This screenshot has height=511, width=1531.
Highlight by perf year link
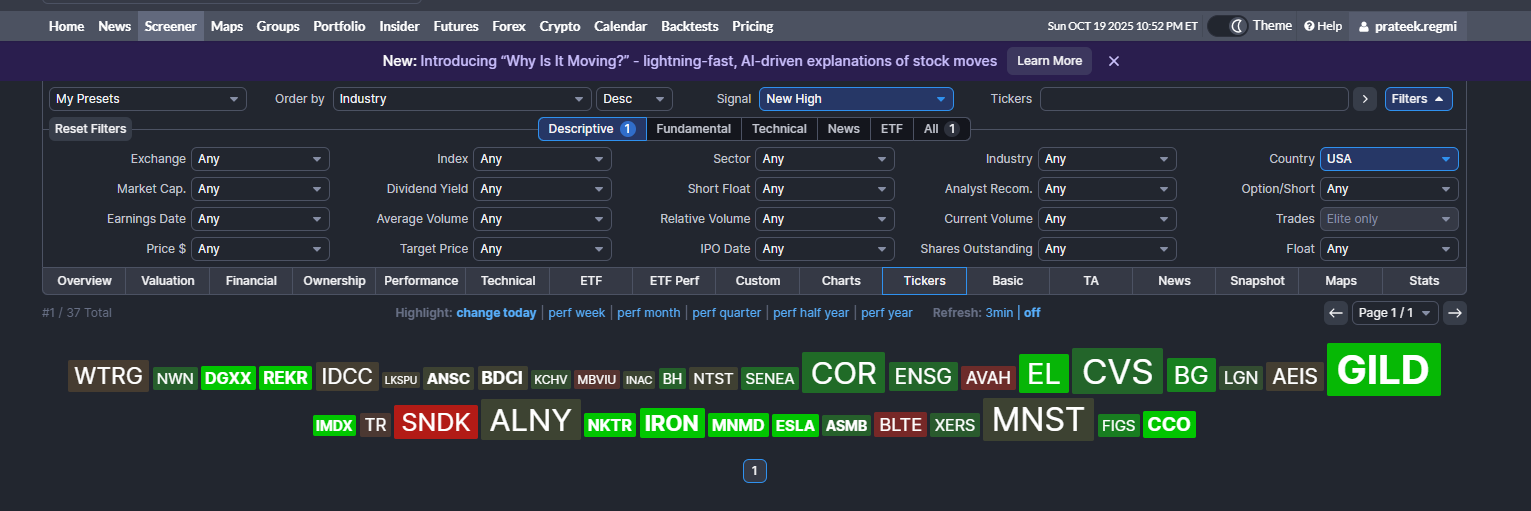pyautogui.click(x=887, y=313)
